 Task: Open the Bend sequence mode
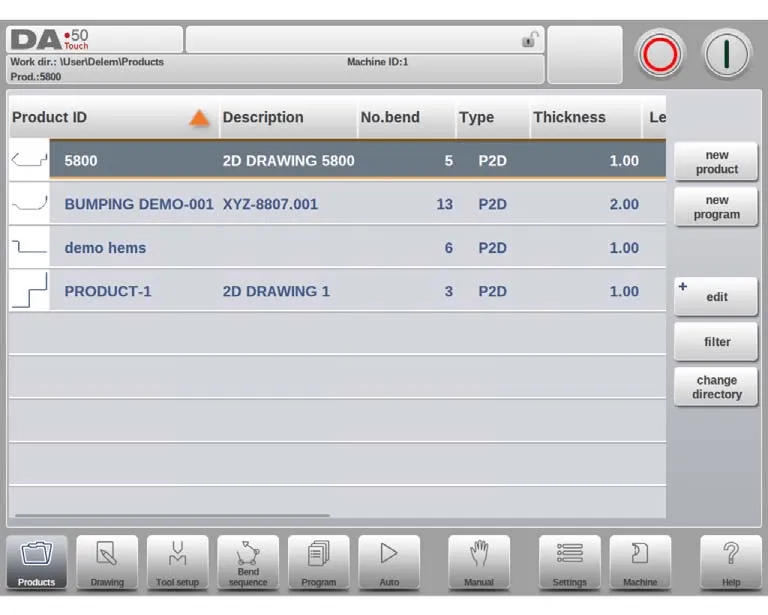pyautogui.click(x=248, y=562)
